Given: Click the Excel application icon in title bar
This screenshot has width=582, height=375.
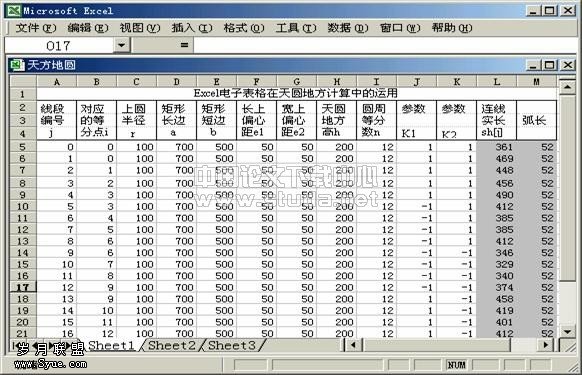Looking at the screenshot, I should pyautogui.click(x=14, y=10).
